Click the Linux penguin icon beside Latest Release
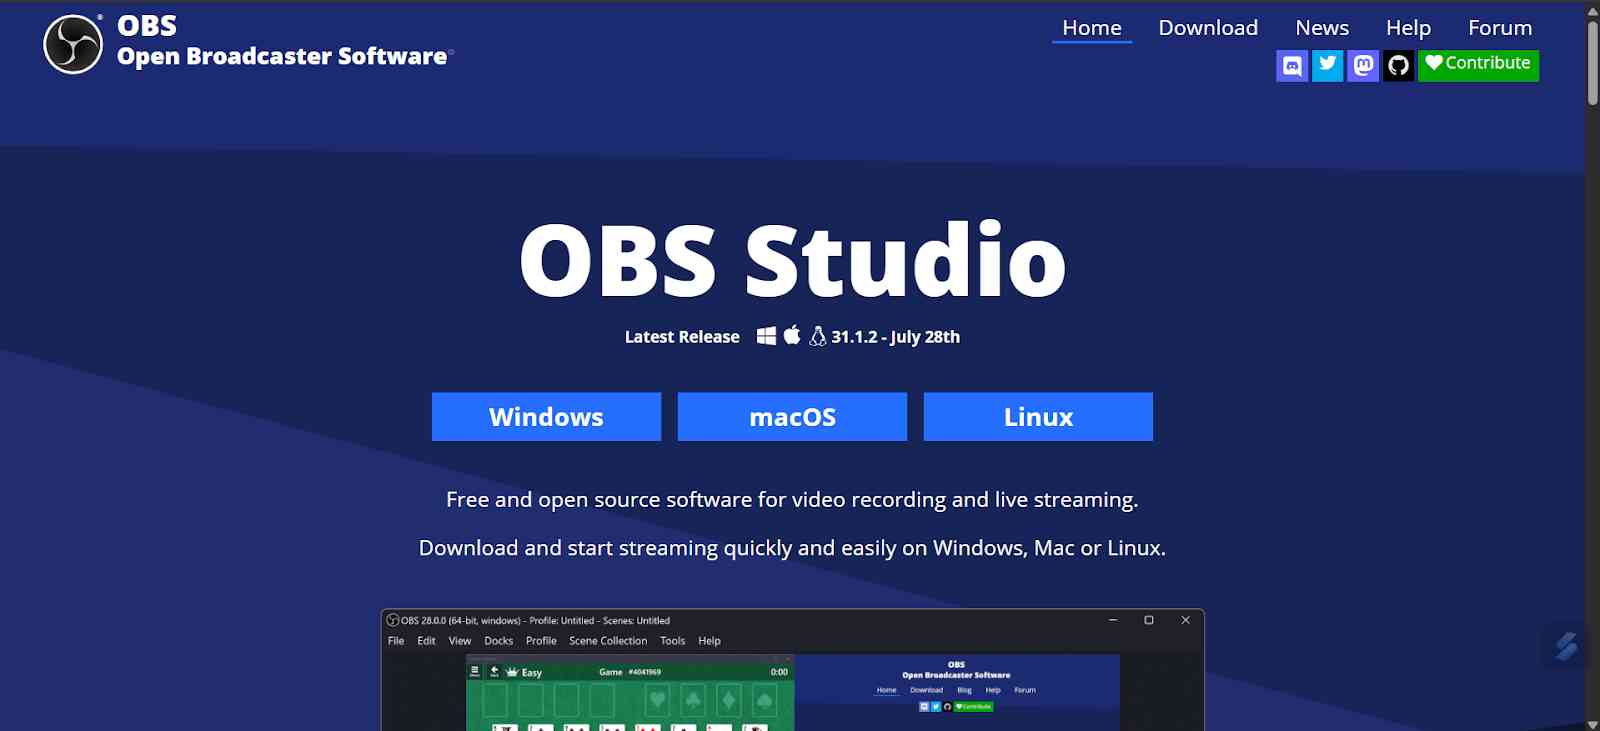This screenshot has height=731, width=1600. click(x=818, y=336)
